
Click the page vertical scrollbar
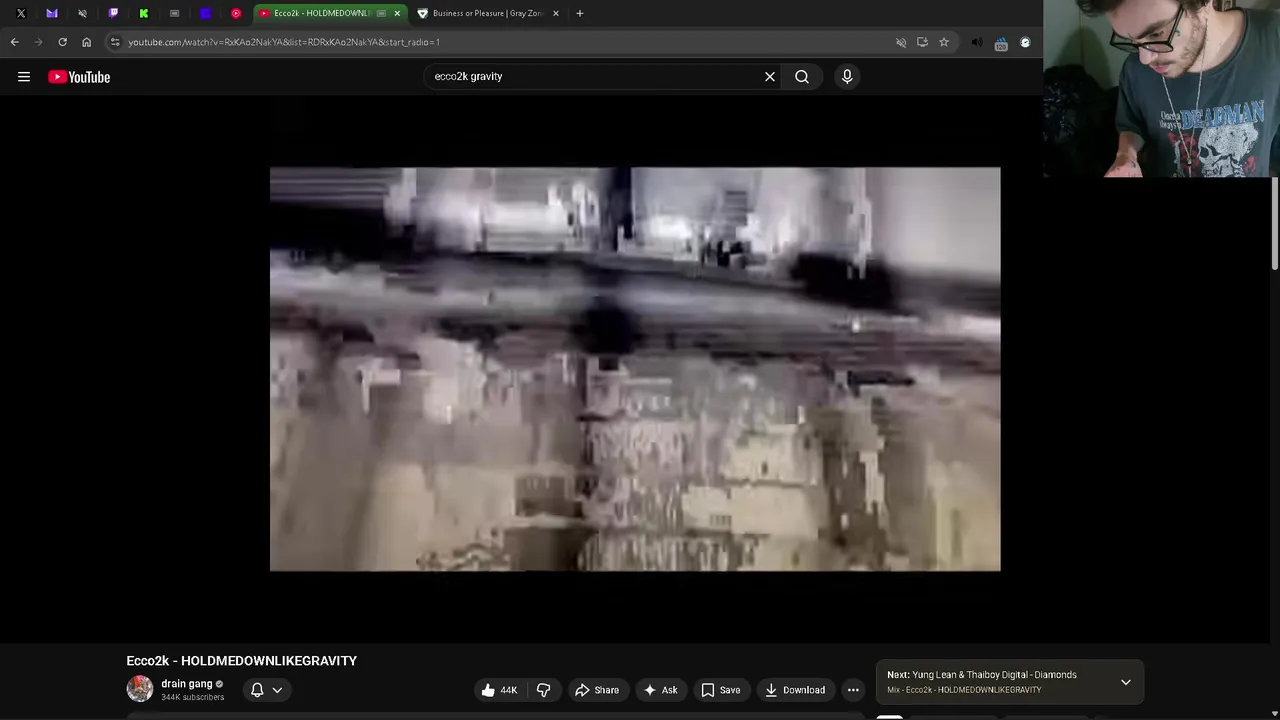tap(1275, 225)
